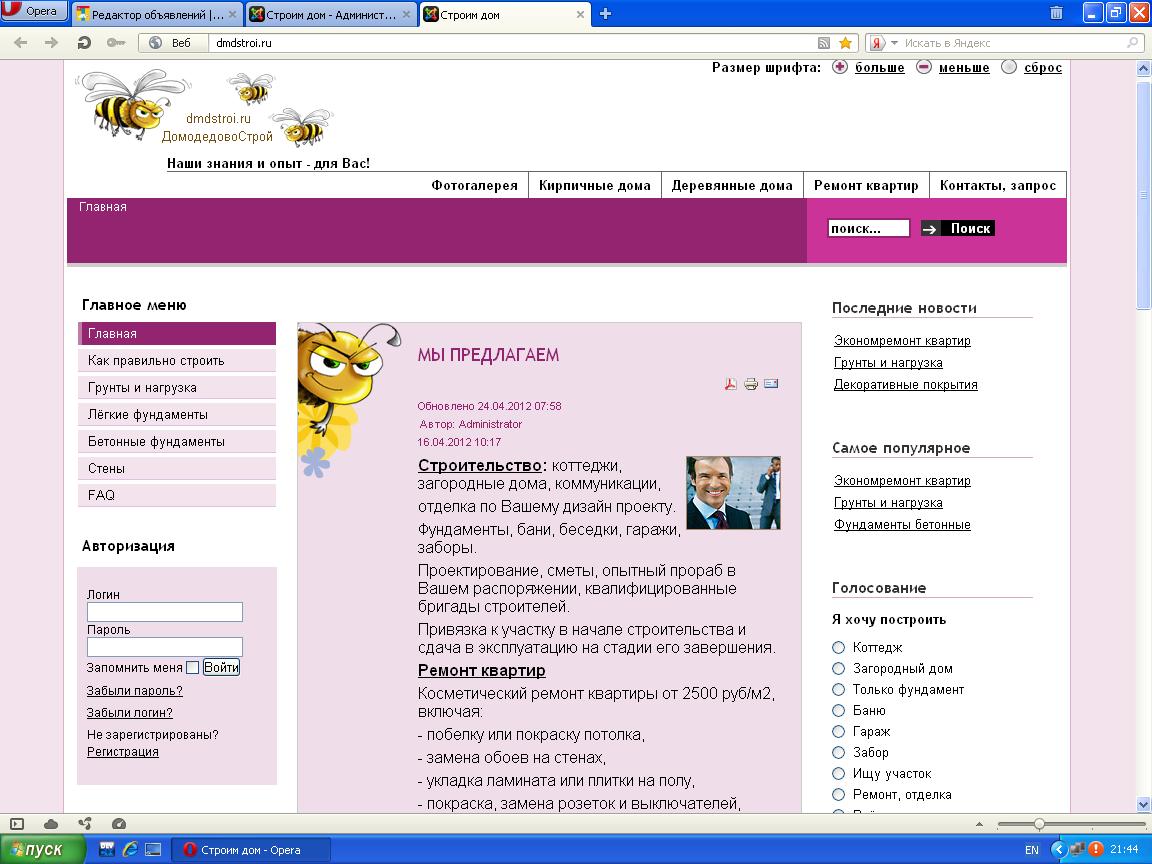This screenshot has width=1152, height=864.
Task: Enable the "Запомнить меня" checkbox
Action: pos(193,668)
